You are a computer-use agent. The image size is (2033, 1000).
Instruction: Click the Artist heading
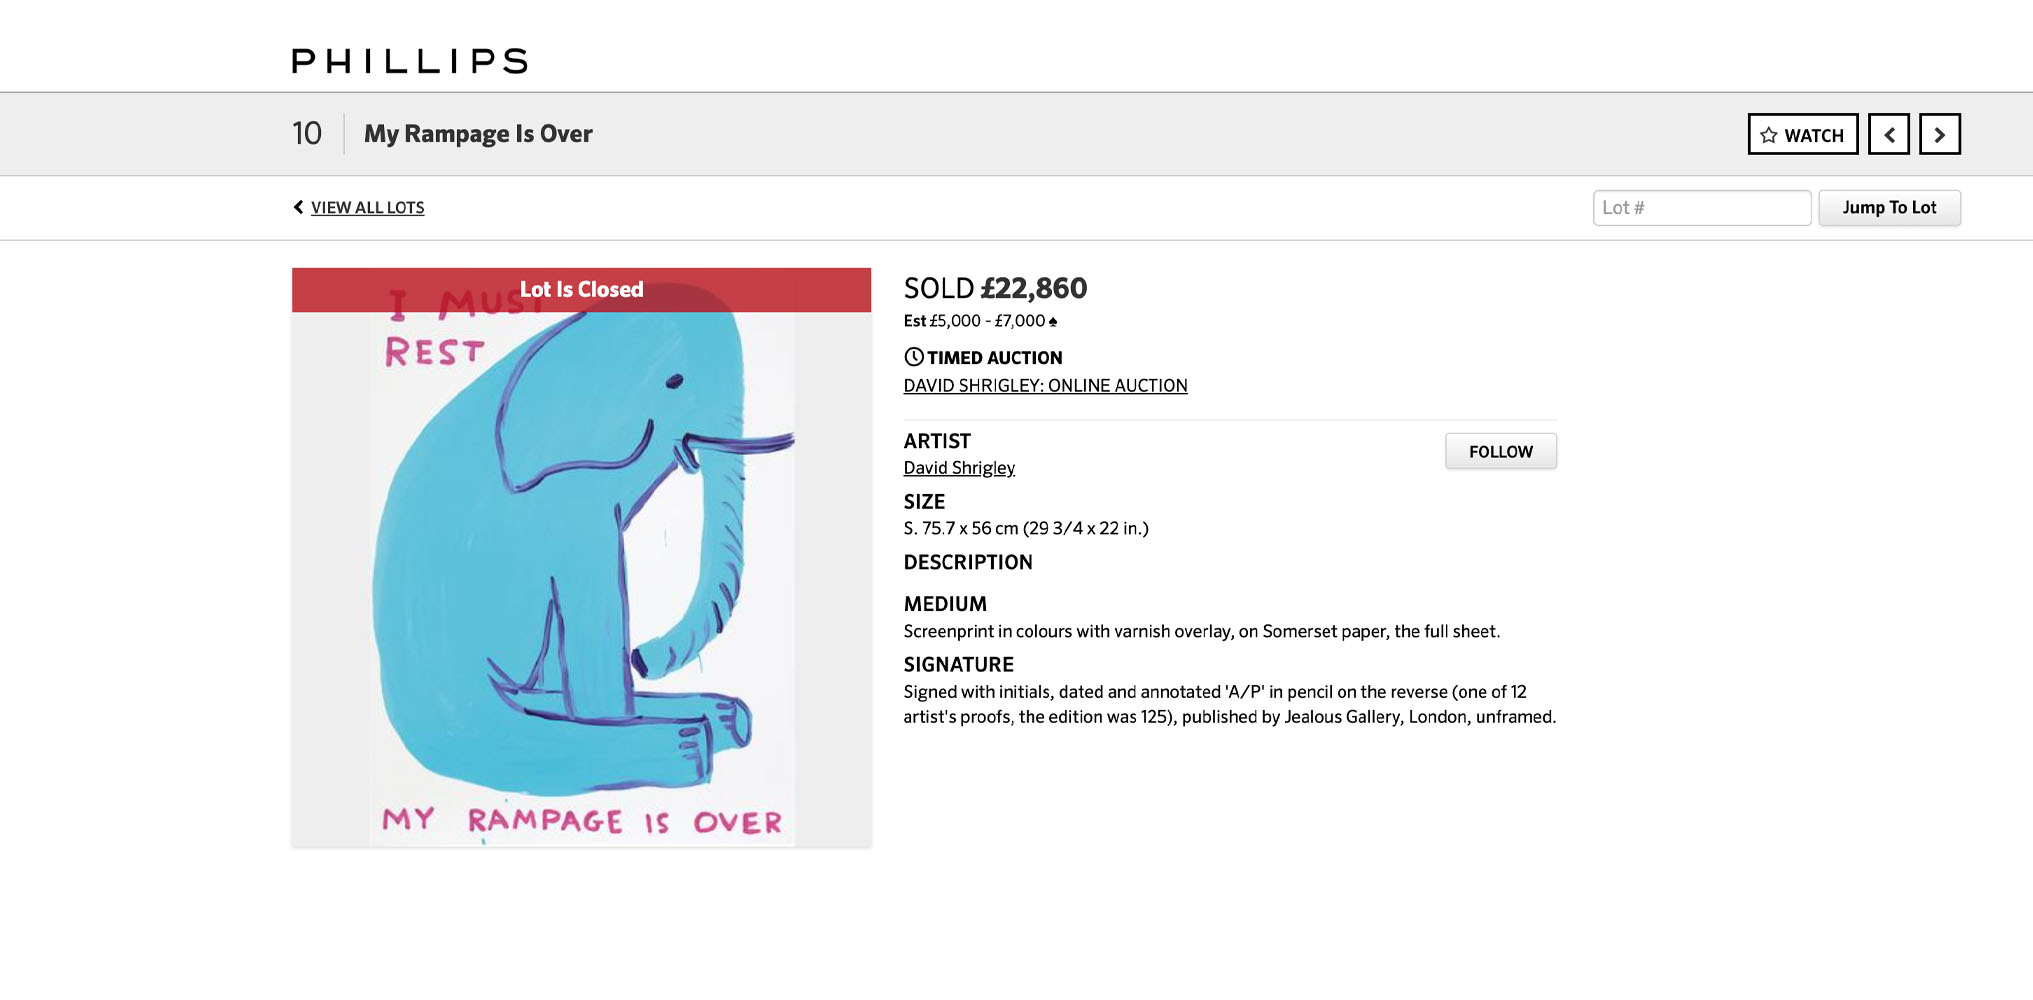937,442
